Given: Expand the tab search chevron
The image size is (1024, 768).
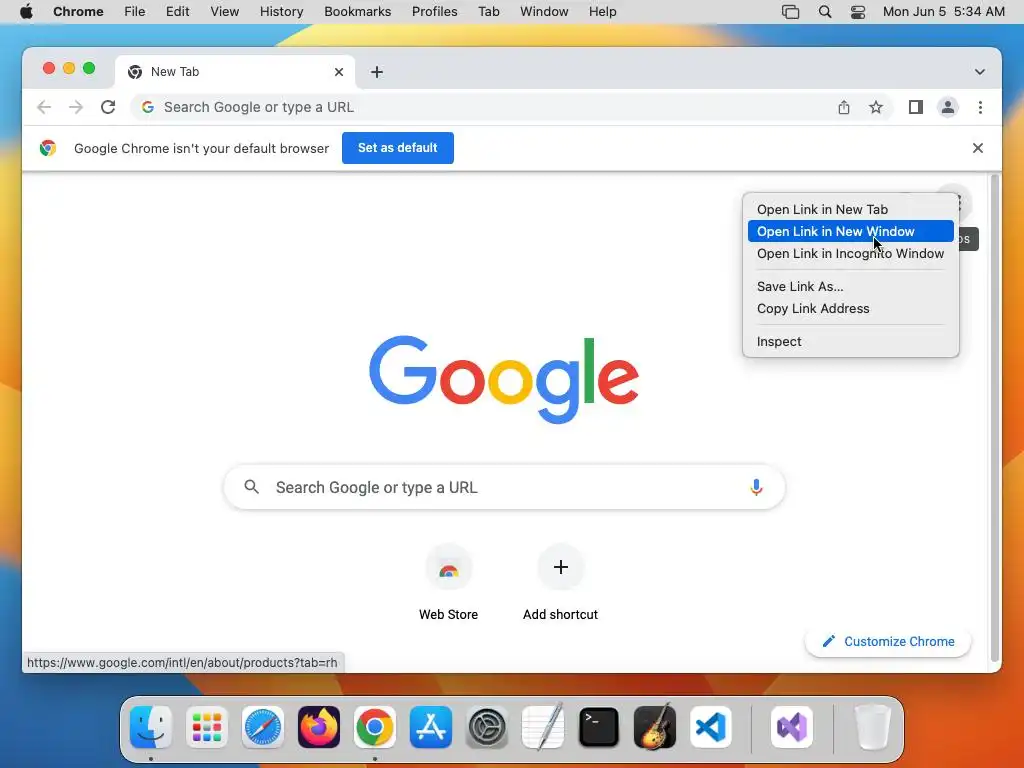Looking at the screenshot, I should click(980, 72).
